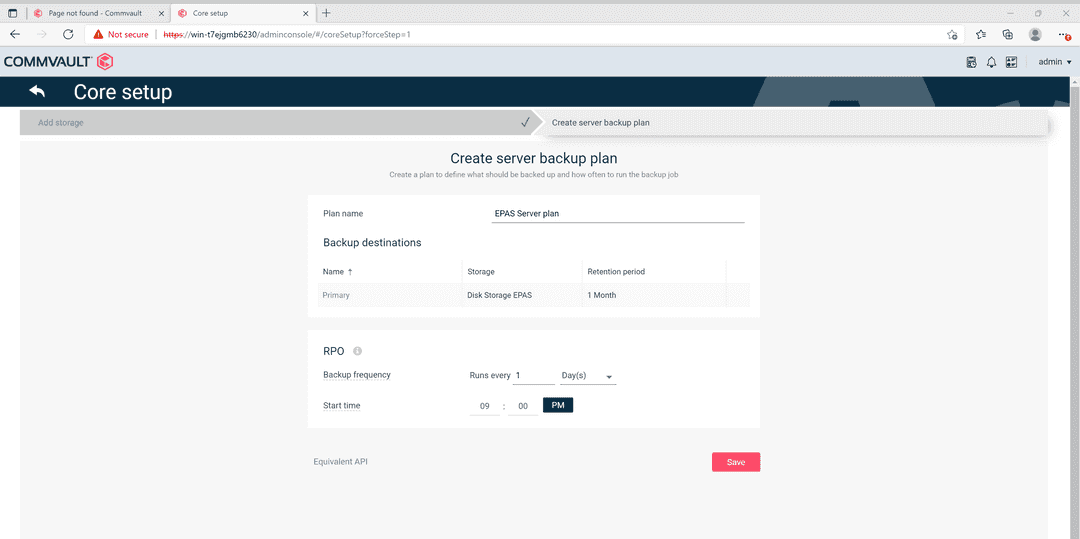
Task: Toggle the PM start time button
Action: (557, 405)
